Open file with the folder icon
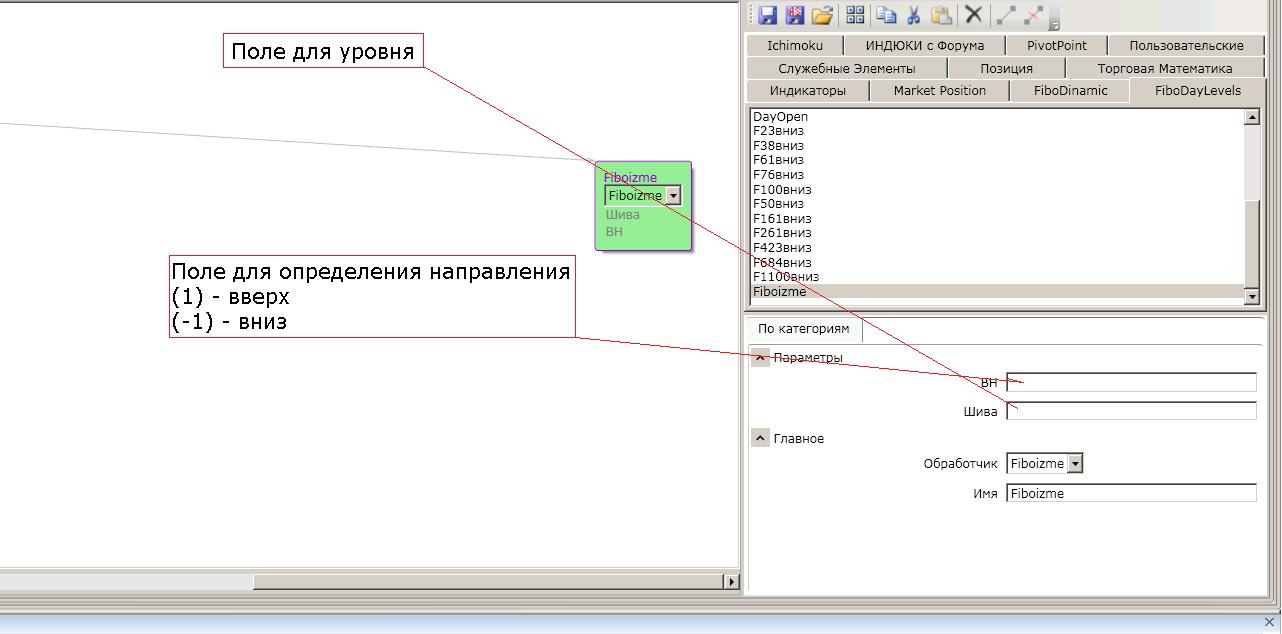1282x634 pixels. pyautogui.click(x=822, y=15)
